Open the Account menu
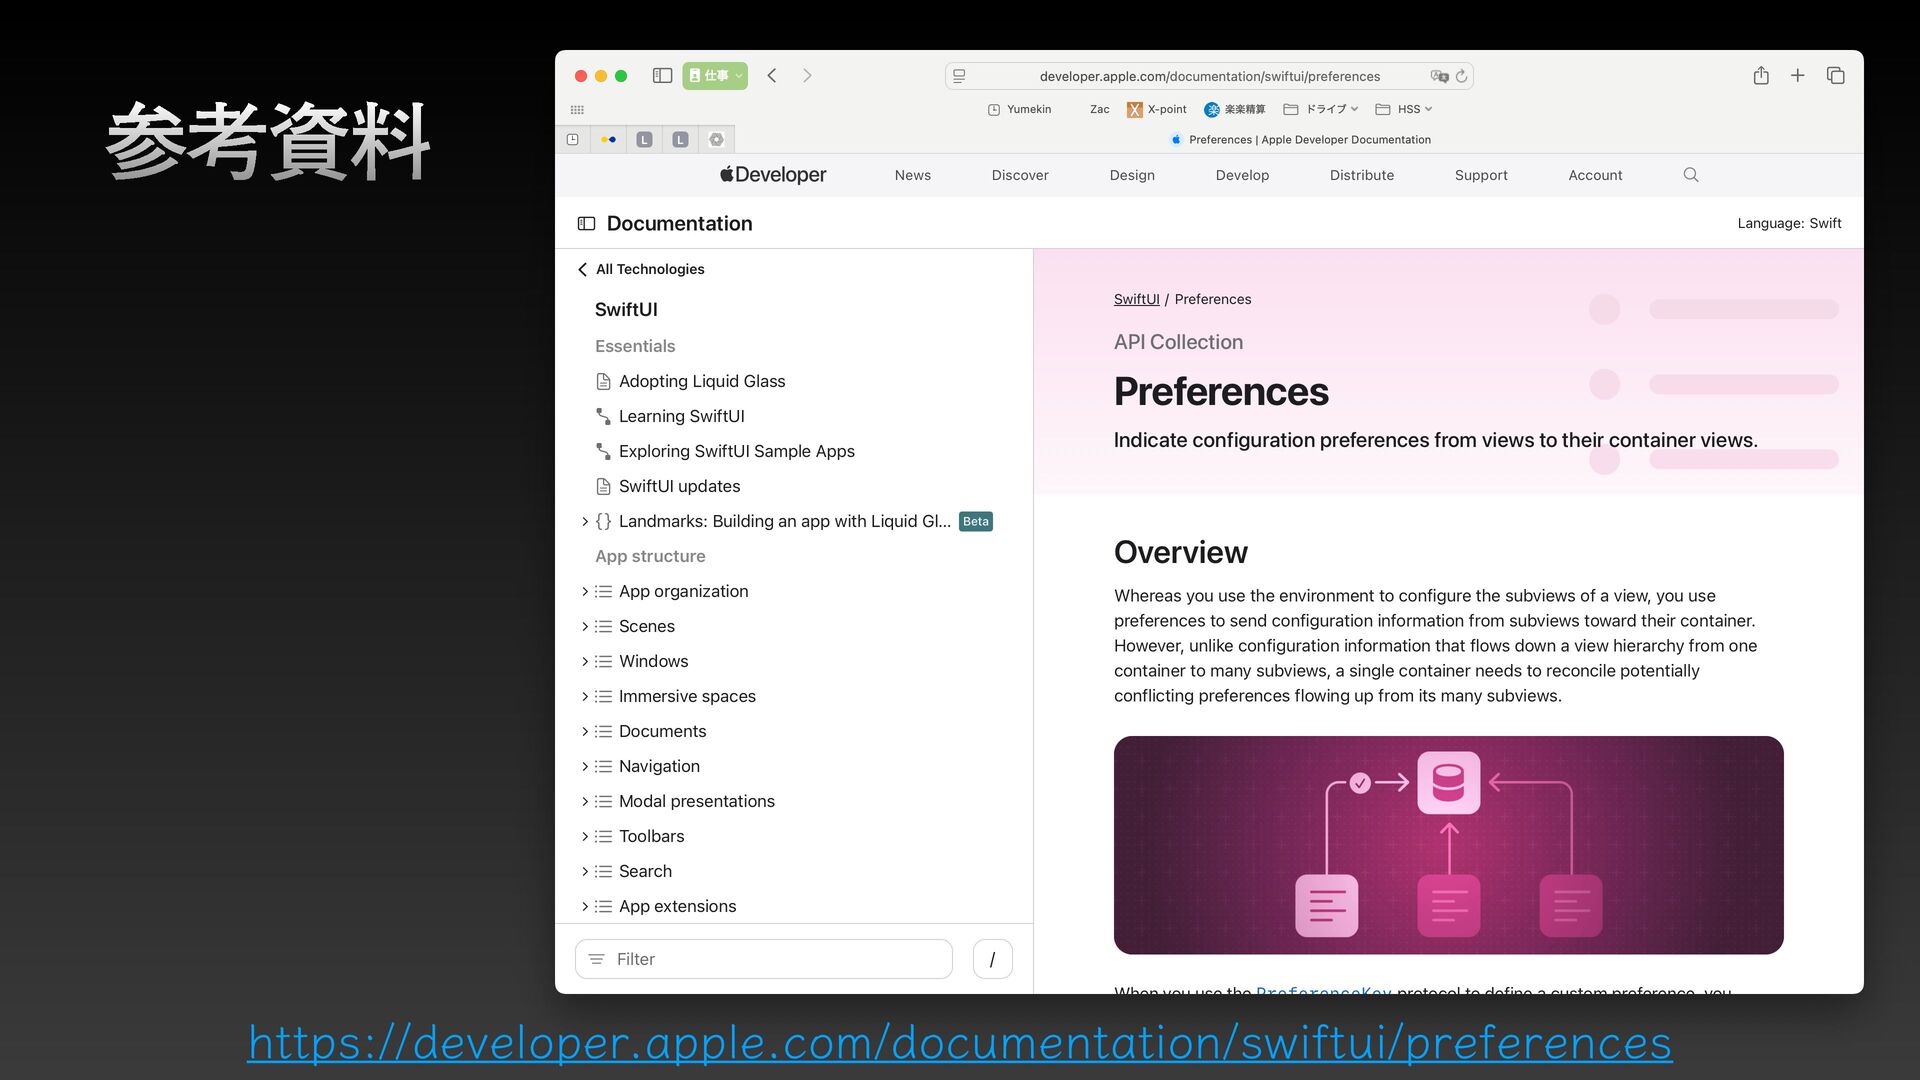The width and height of the screenshot is (1920, 1080). pyautogui.click(x=1595, y=175)
